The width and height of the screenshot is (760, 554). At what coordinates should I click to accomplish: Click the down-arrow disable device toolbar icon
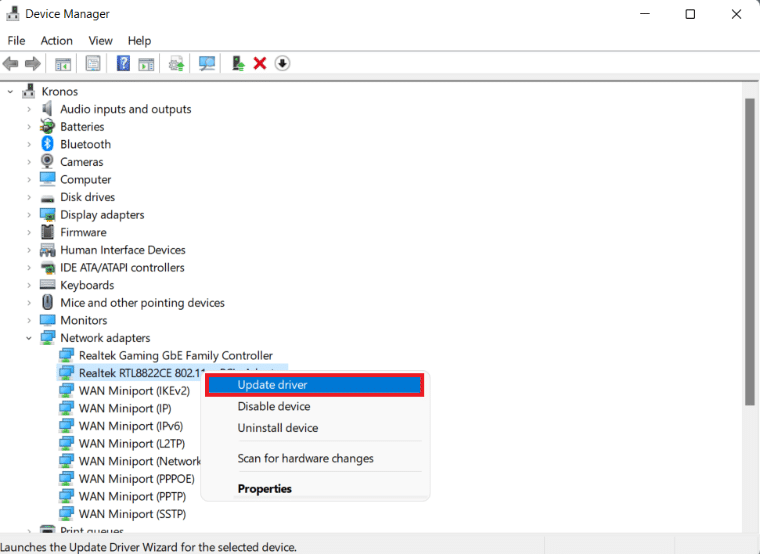tap(282, 64)
